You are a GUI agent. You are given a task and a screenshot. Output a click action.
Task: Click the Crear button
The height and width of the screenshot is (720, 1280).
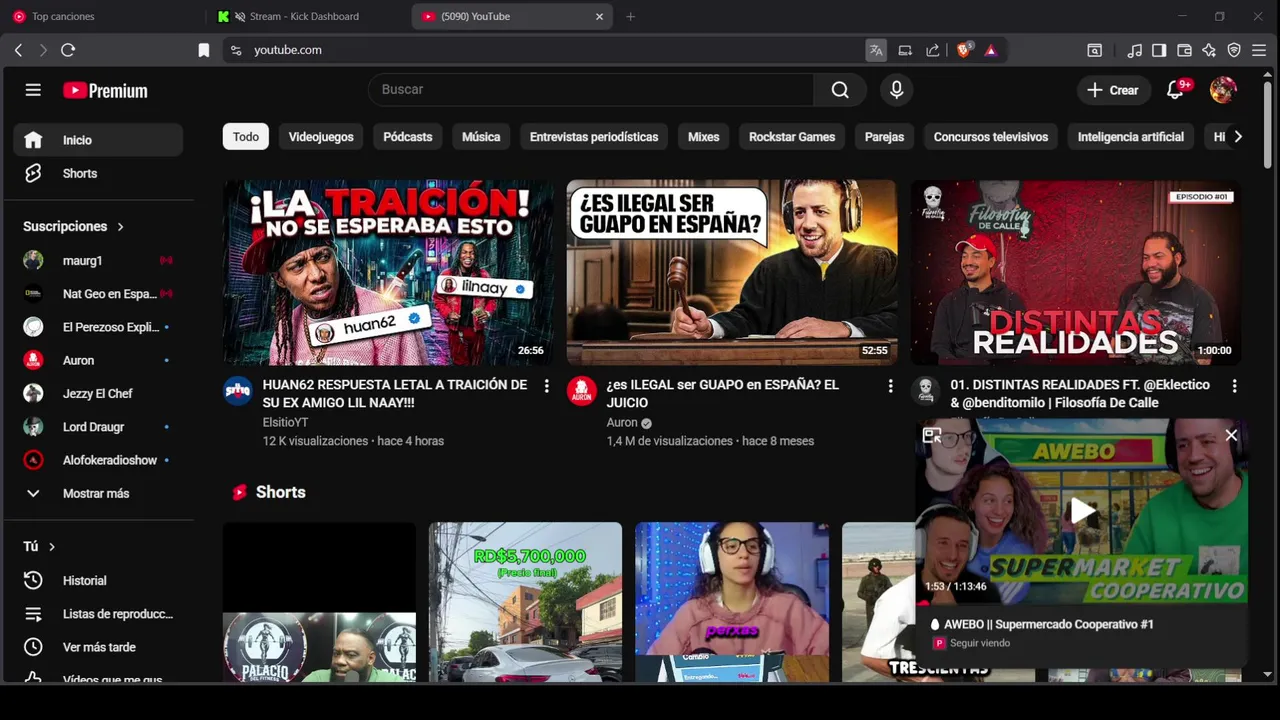[x=1113, y=90]
